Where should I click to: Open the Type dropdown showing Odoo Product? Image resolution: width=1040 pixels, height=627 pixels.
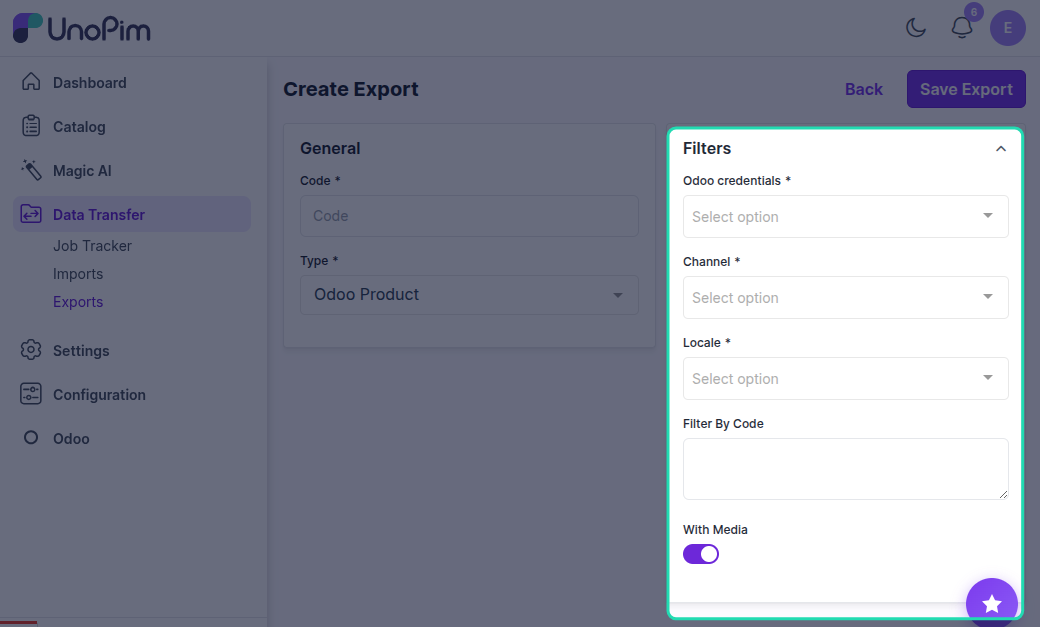pyautogui.click(x=469, y=295)
